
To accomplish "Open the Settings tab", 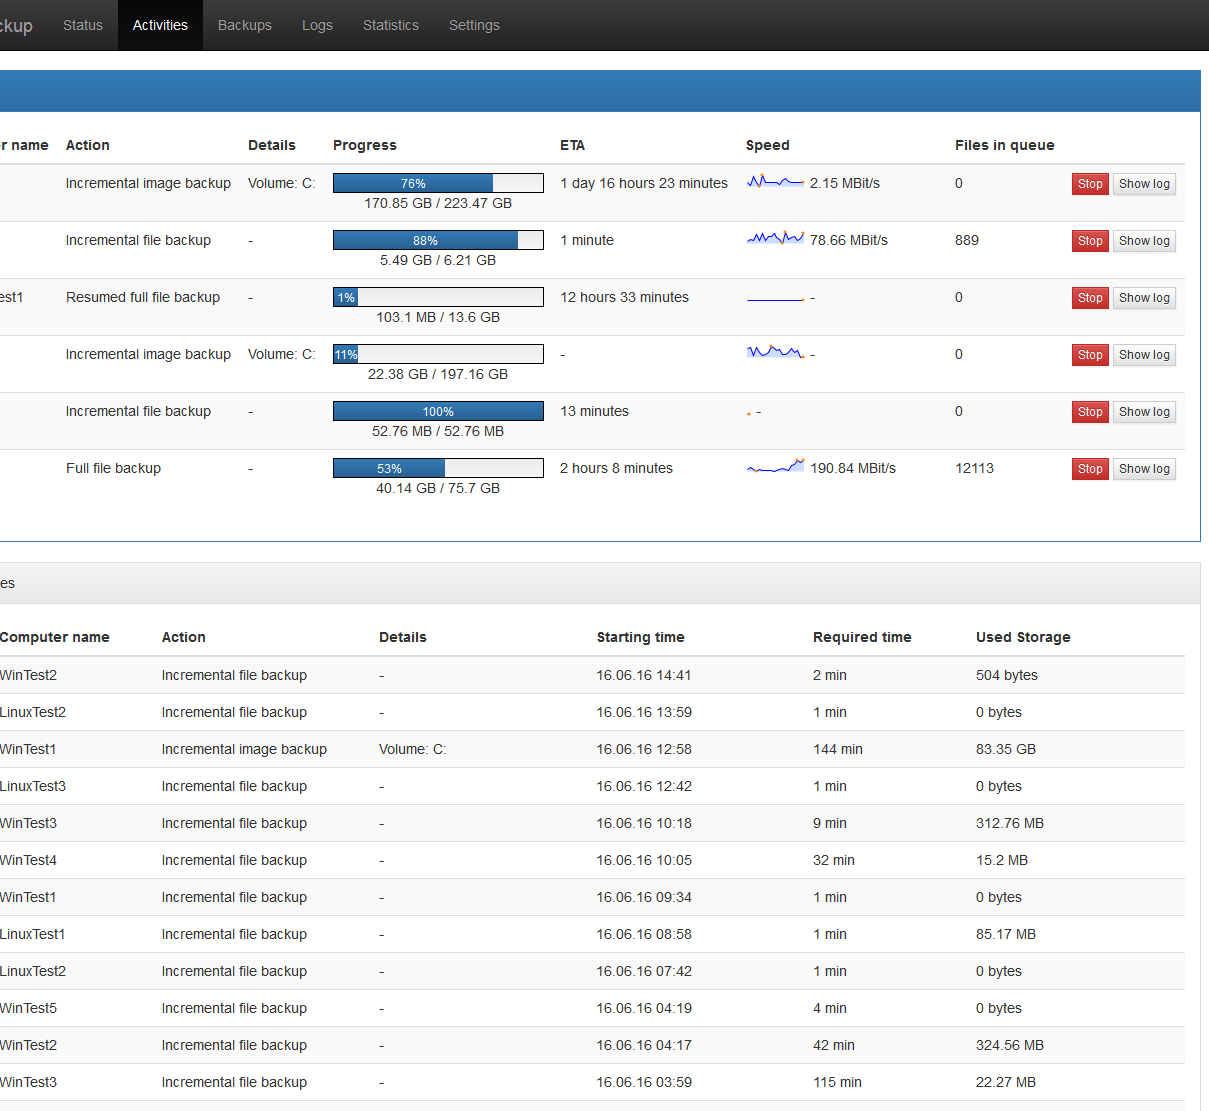I will pyautogui.click(x=474, y=25).
